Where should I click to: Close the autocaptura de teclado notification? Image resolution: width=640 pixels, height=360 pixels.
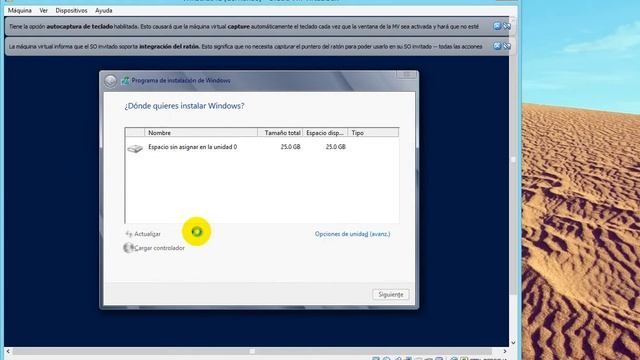pyautogui.click(x=497, y=26)
